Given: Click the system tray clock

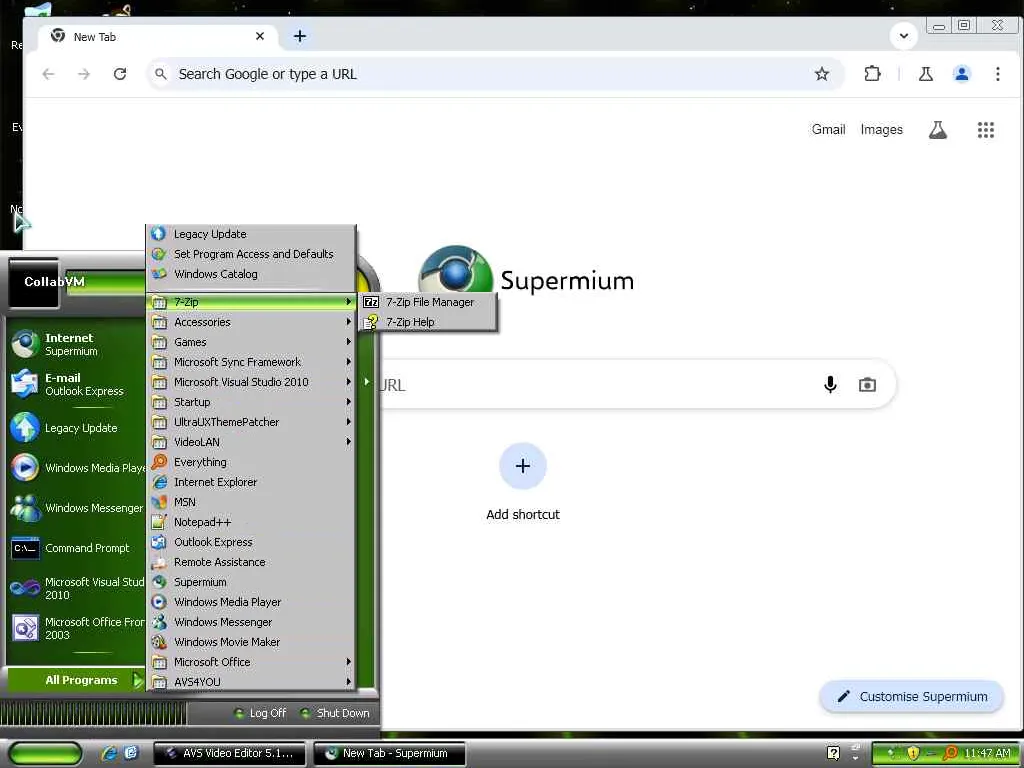Looking at the screenshot, I should pyautogui.click(x=987, y=754).
